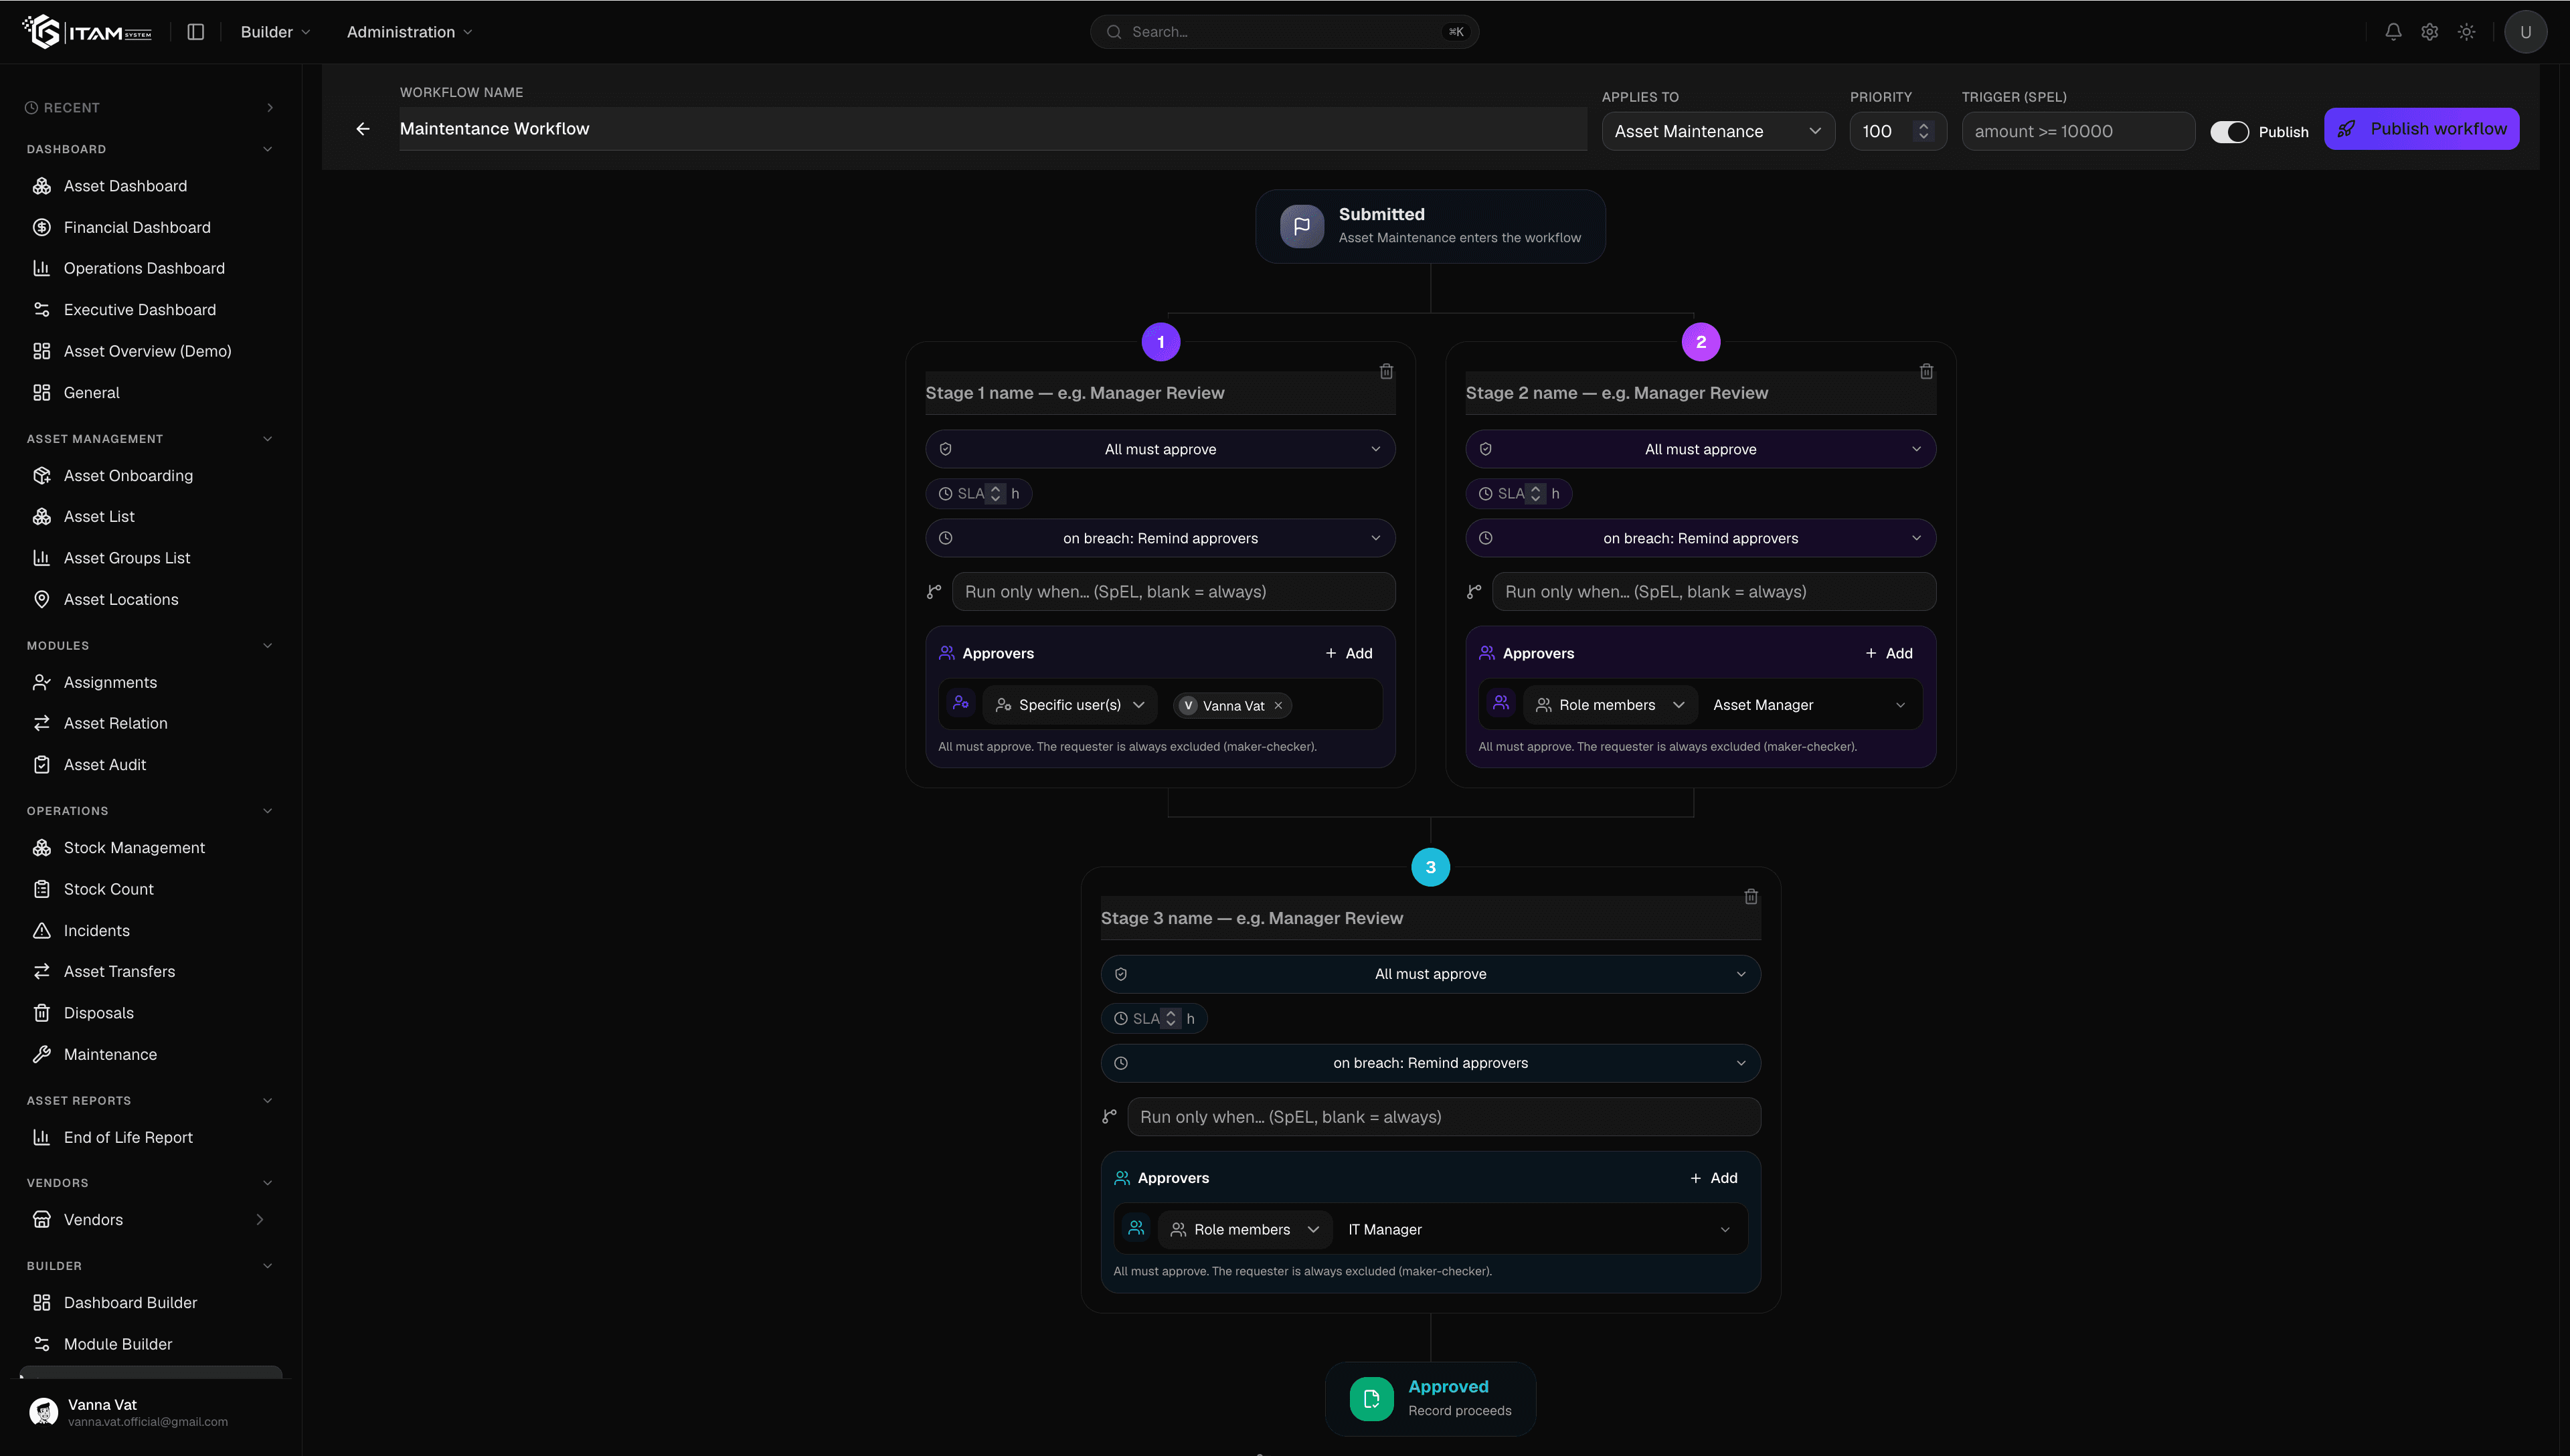The width and height of the screenshot is (2570, 1456).
Task: Collapse the Dashboard sidebar section
Action: tap(267, 149)
